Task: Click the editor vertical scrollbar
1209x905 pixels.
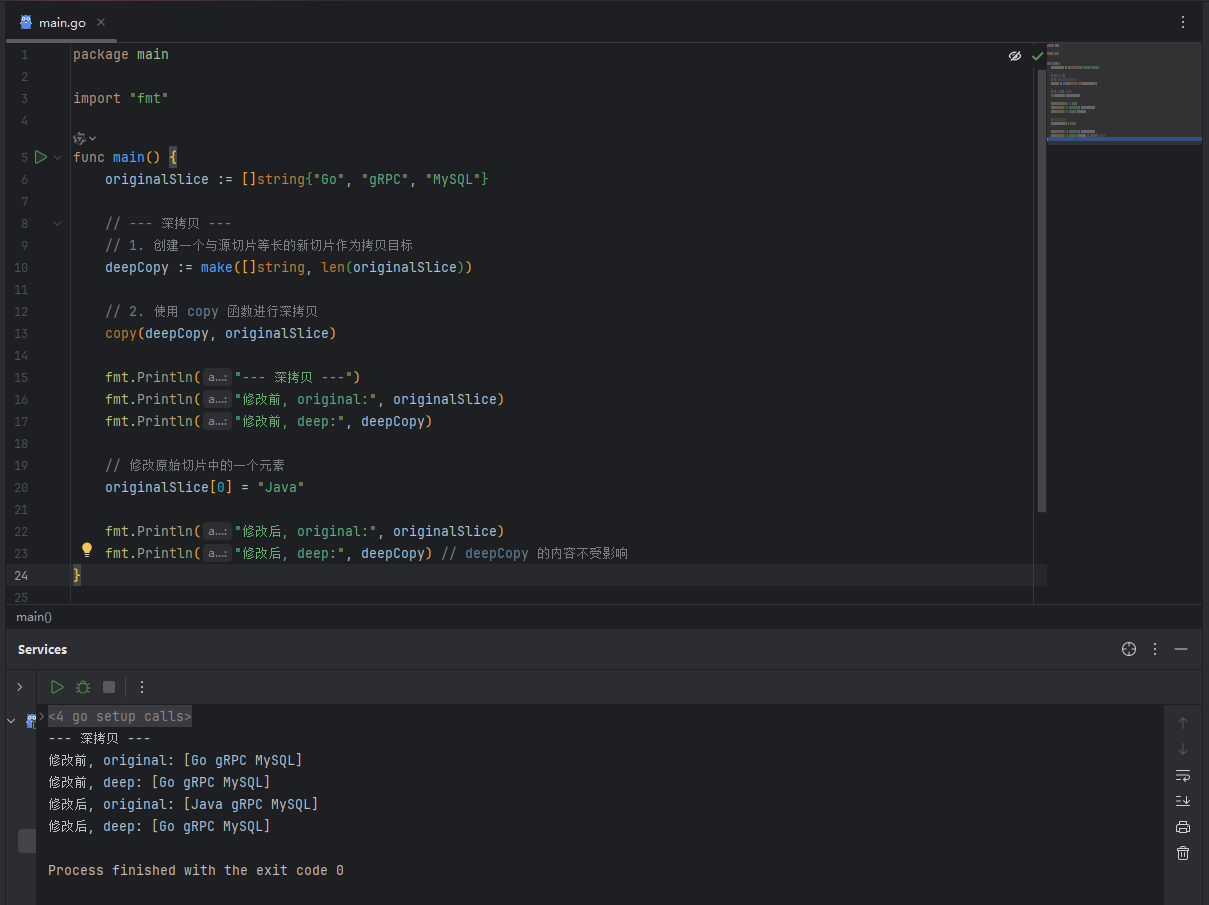Action: tap(1041, 290)
